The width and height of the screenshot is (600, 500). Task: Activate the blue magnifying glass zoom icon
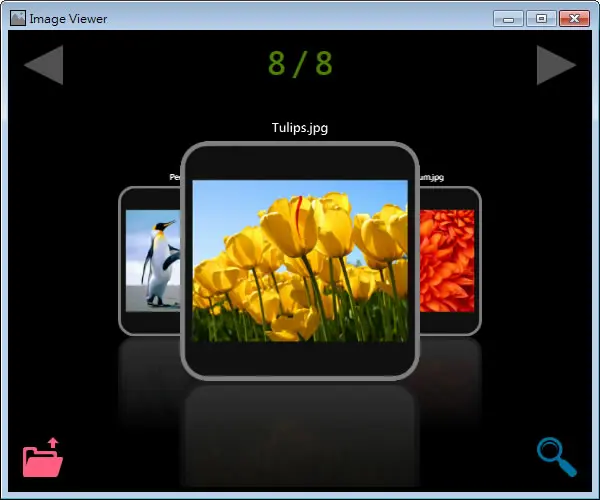point(557,457)
